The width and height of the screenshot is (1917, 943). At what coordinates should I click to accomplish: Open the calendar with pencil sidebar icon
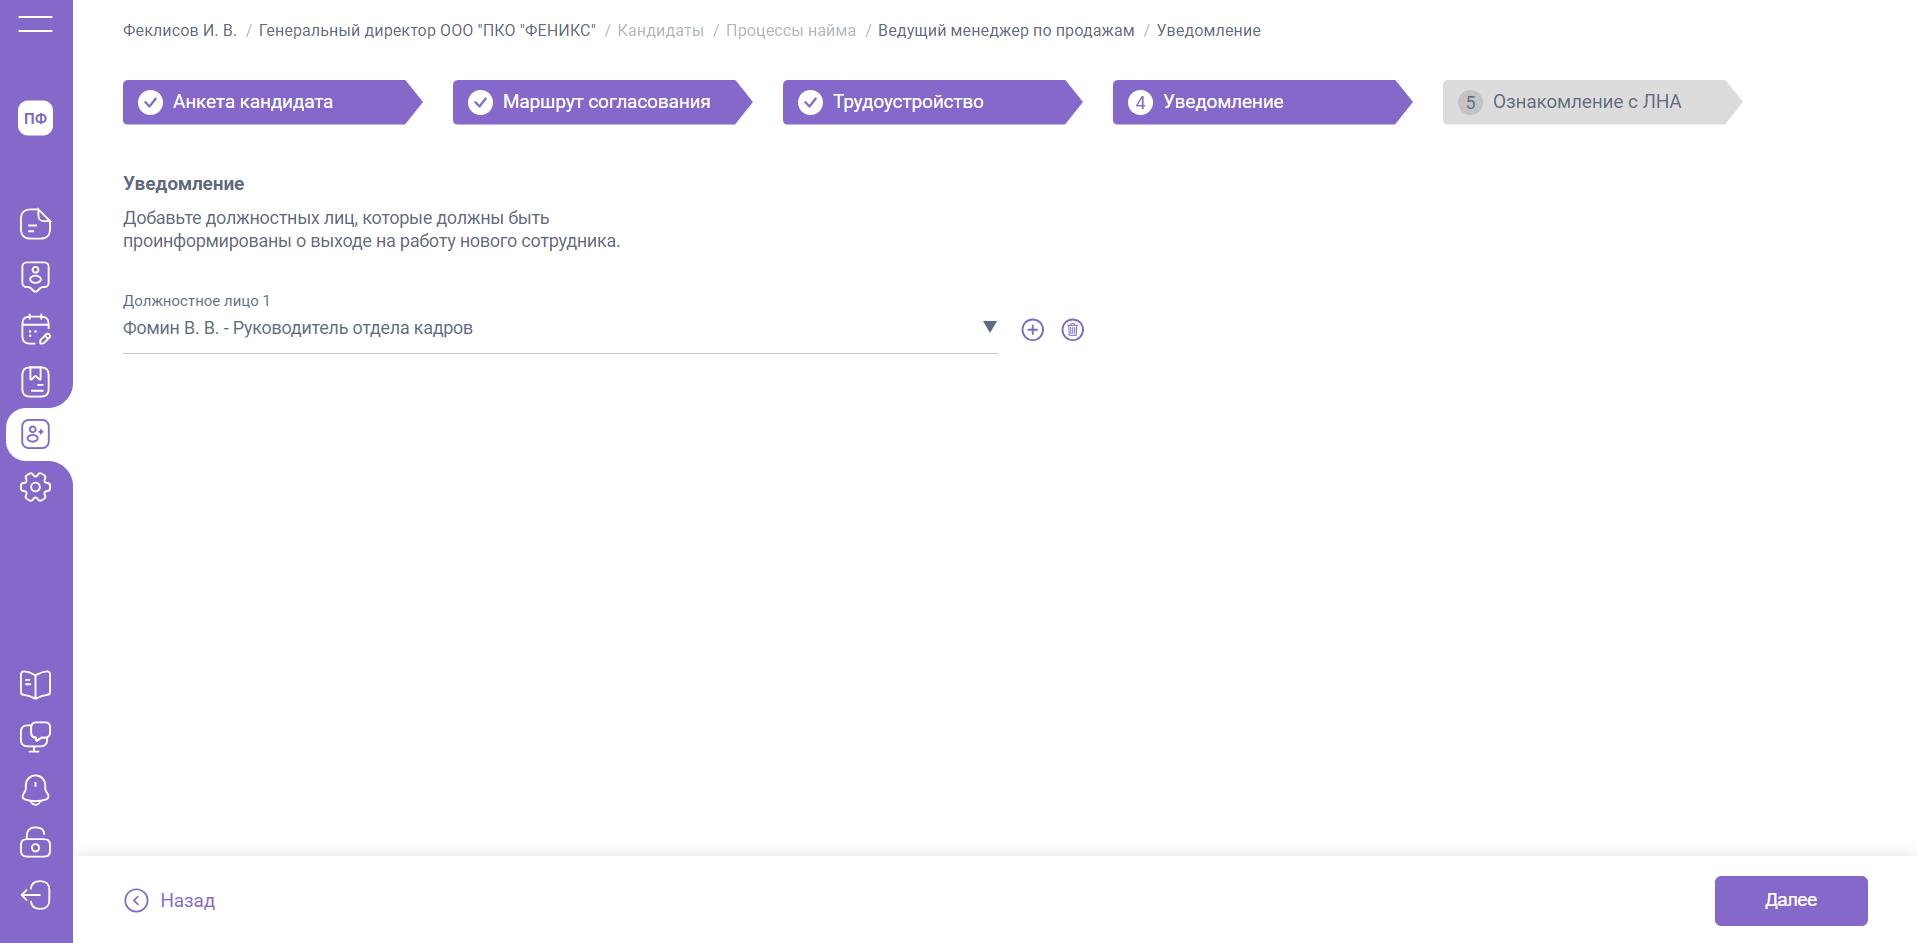35,329
